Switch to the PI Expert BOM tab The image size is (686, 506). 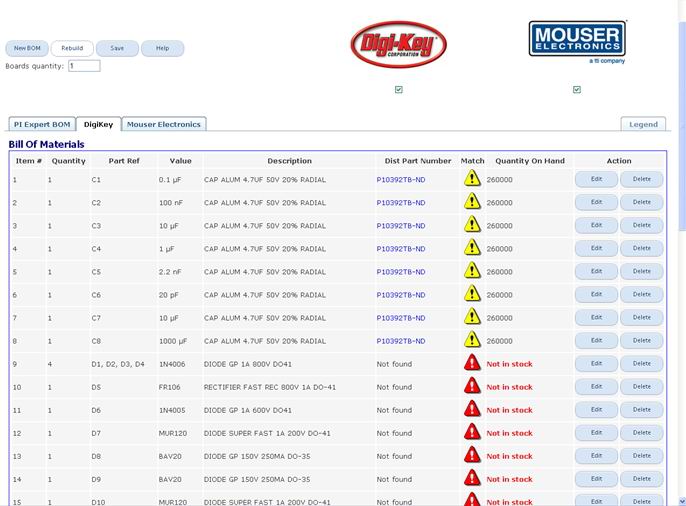[41, 124]
